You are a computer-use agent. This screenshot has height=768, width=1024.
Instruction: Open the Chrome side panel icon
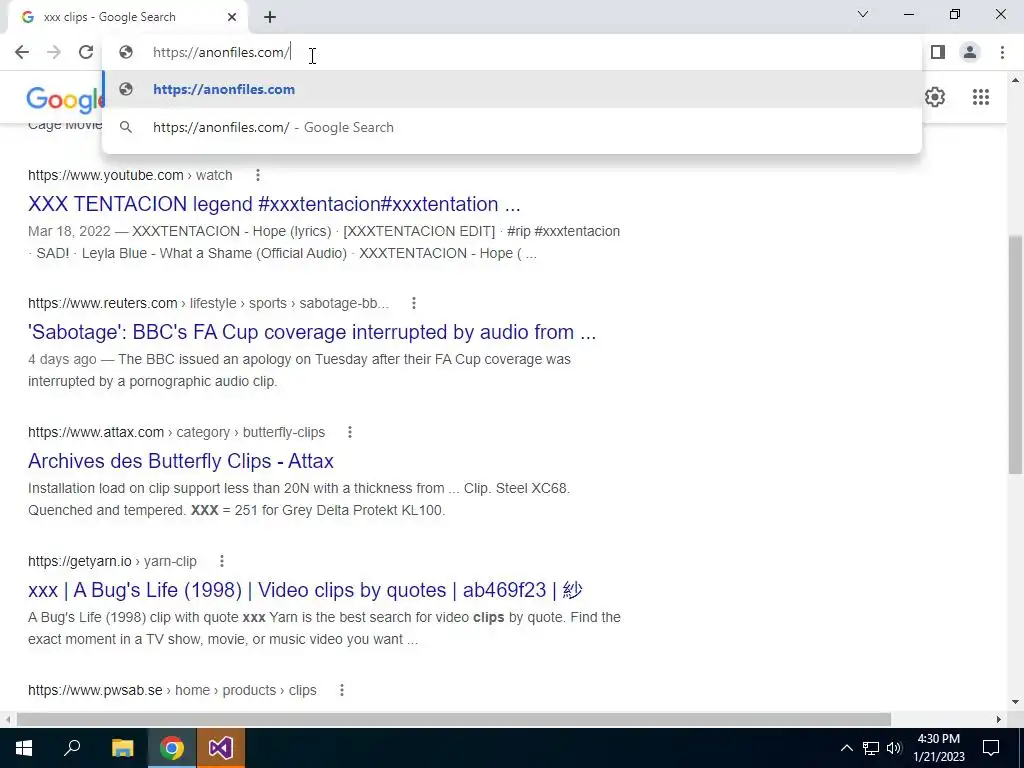pyautogui.click(x=938, y=52)
